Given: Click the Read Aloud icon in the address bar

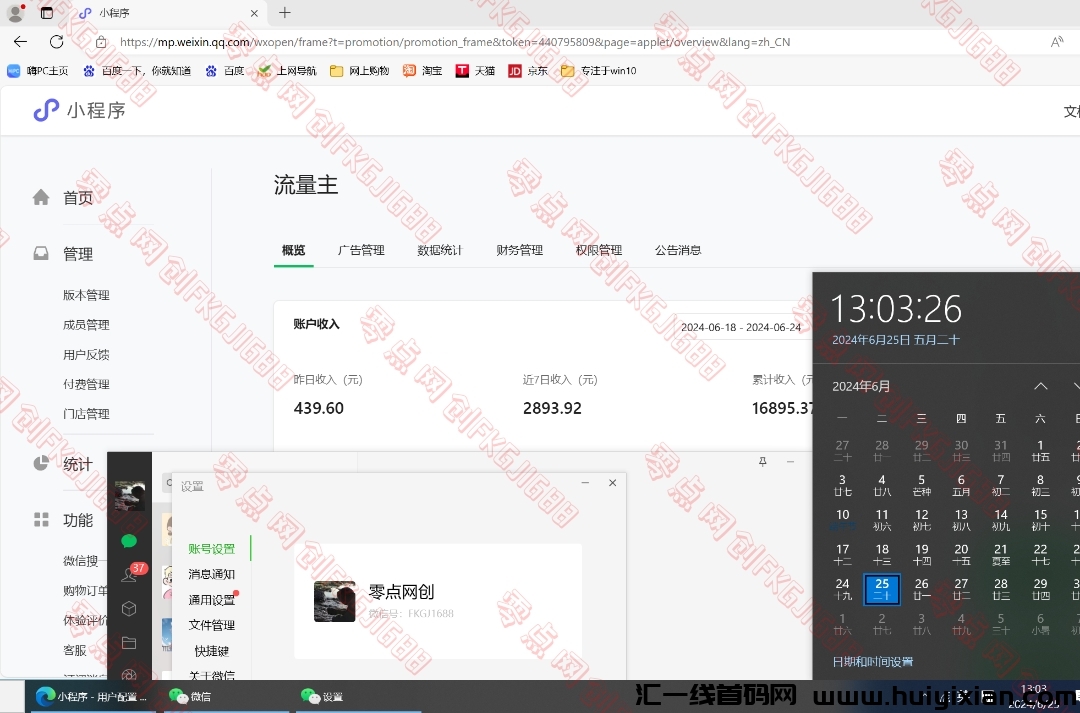Looking at the screenshot, I should tap(1057, 42).
